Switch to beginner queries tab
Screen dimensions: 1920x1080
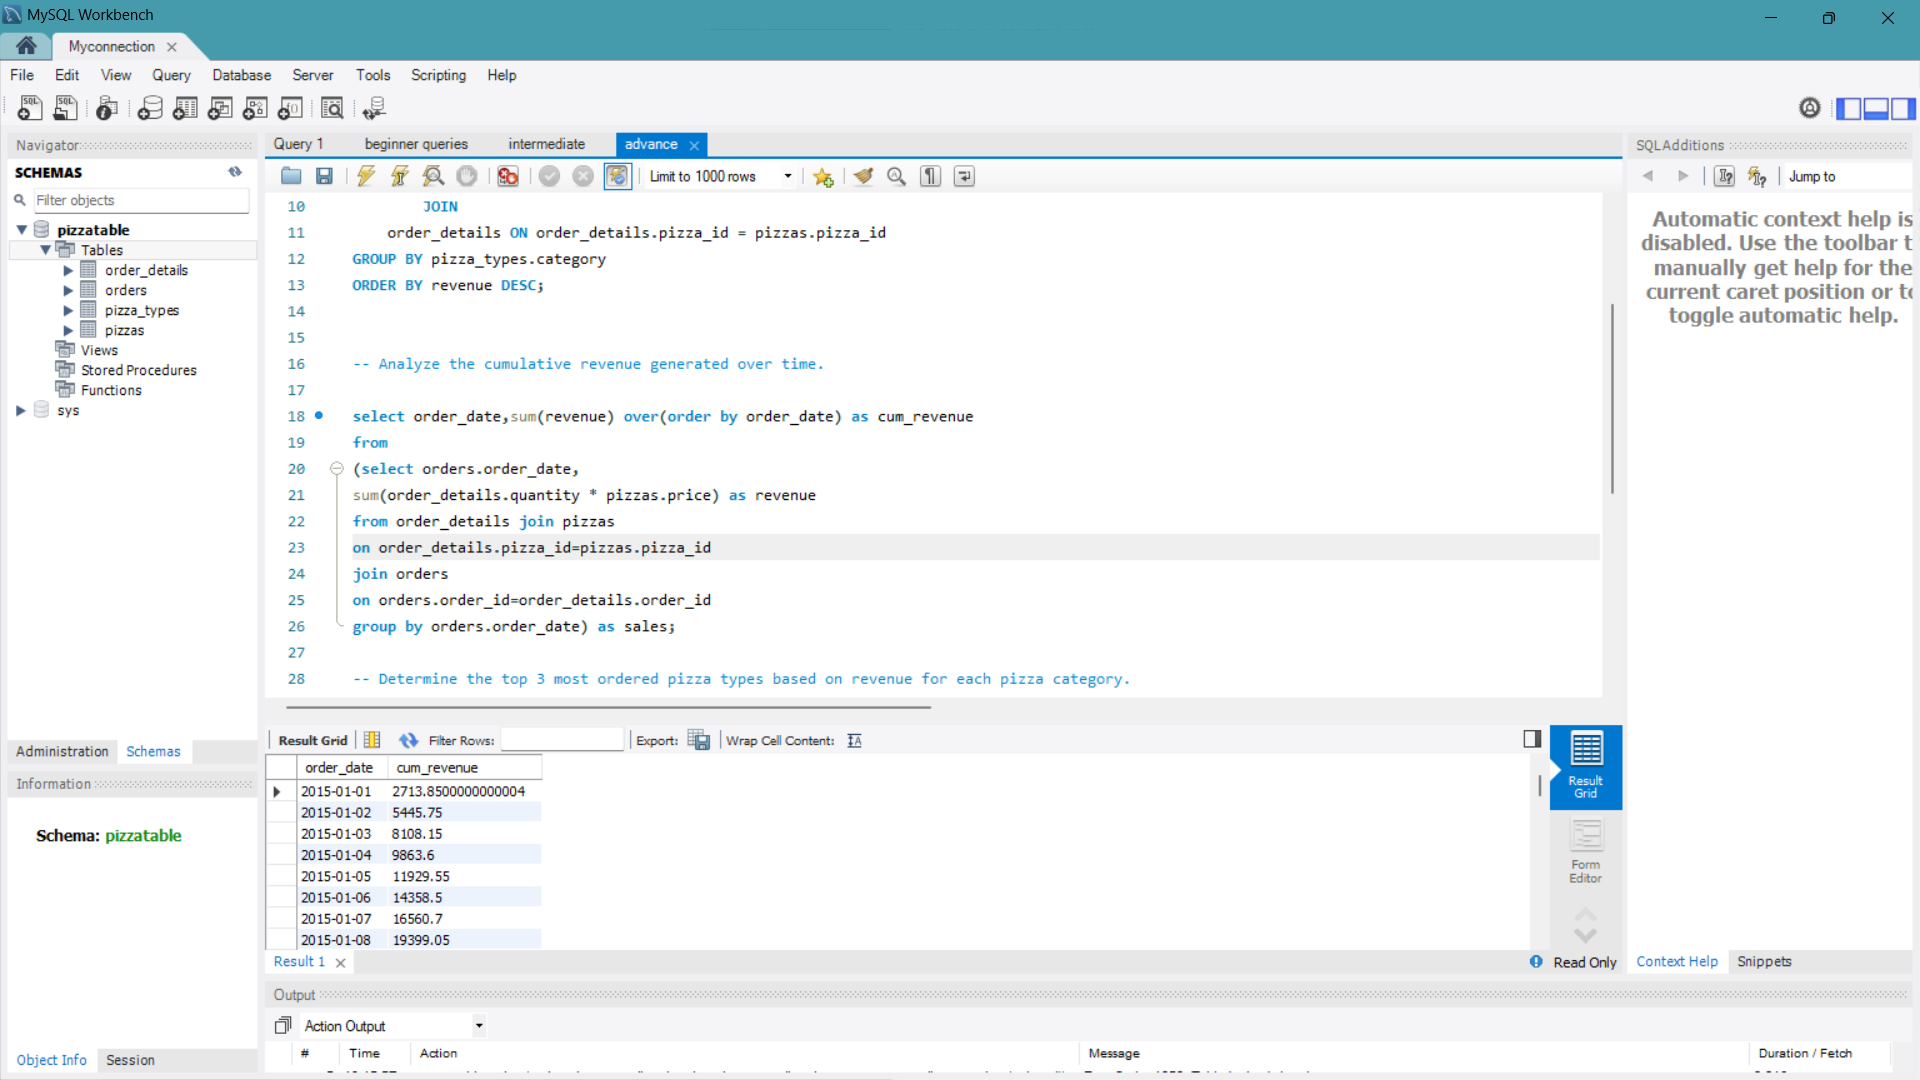tap(416, 144)
